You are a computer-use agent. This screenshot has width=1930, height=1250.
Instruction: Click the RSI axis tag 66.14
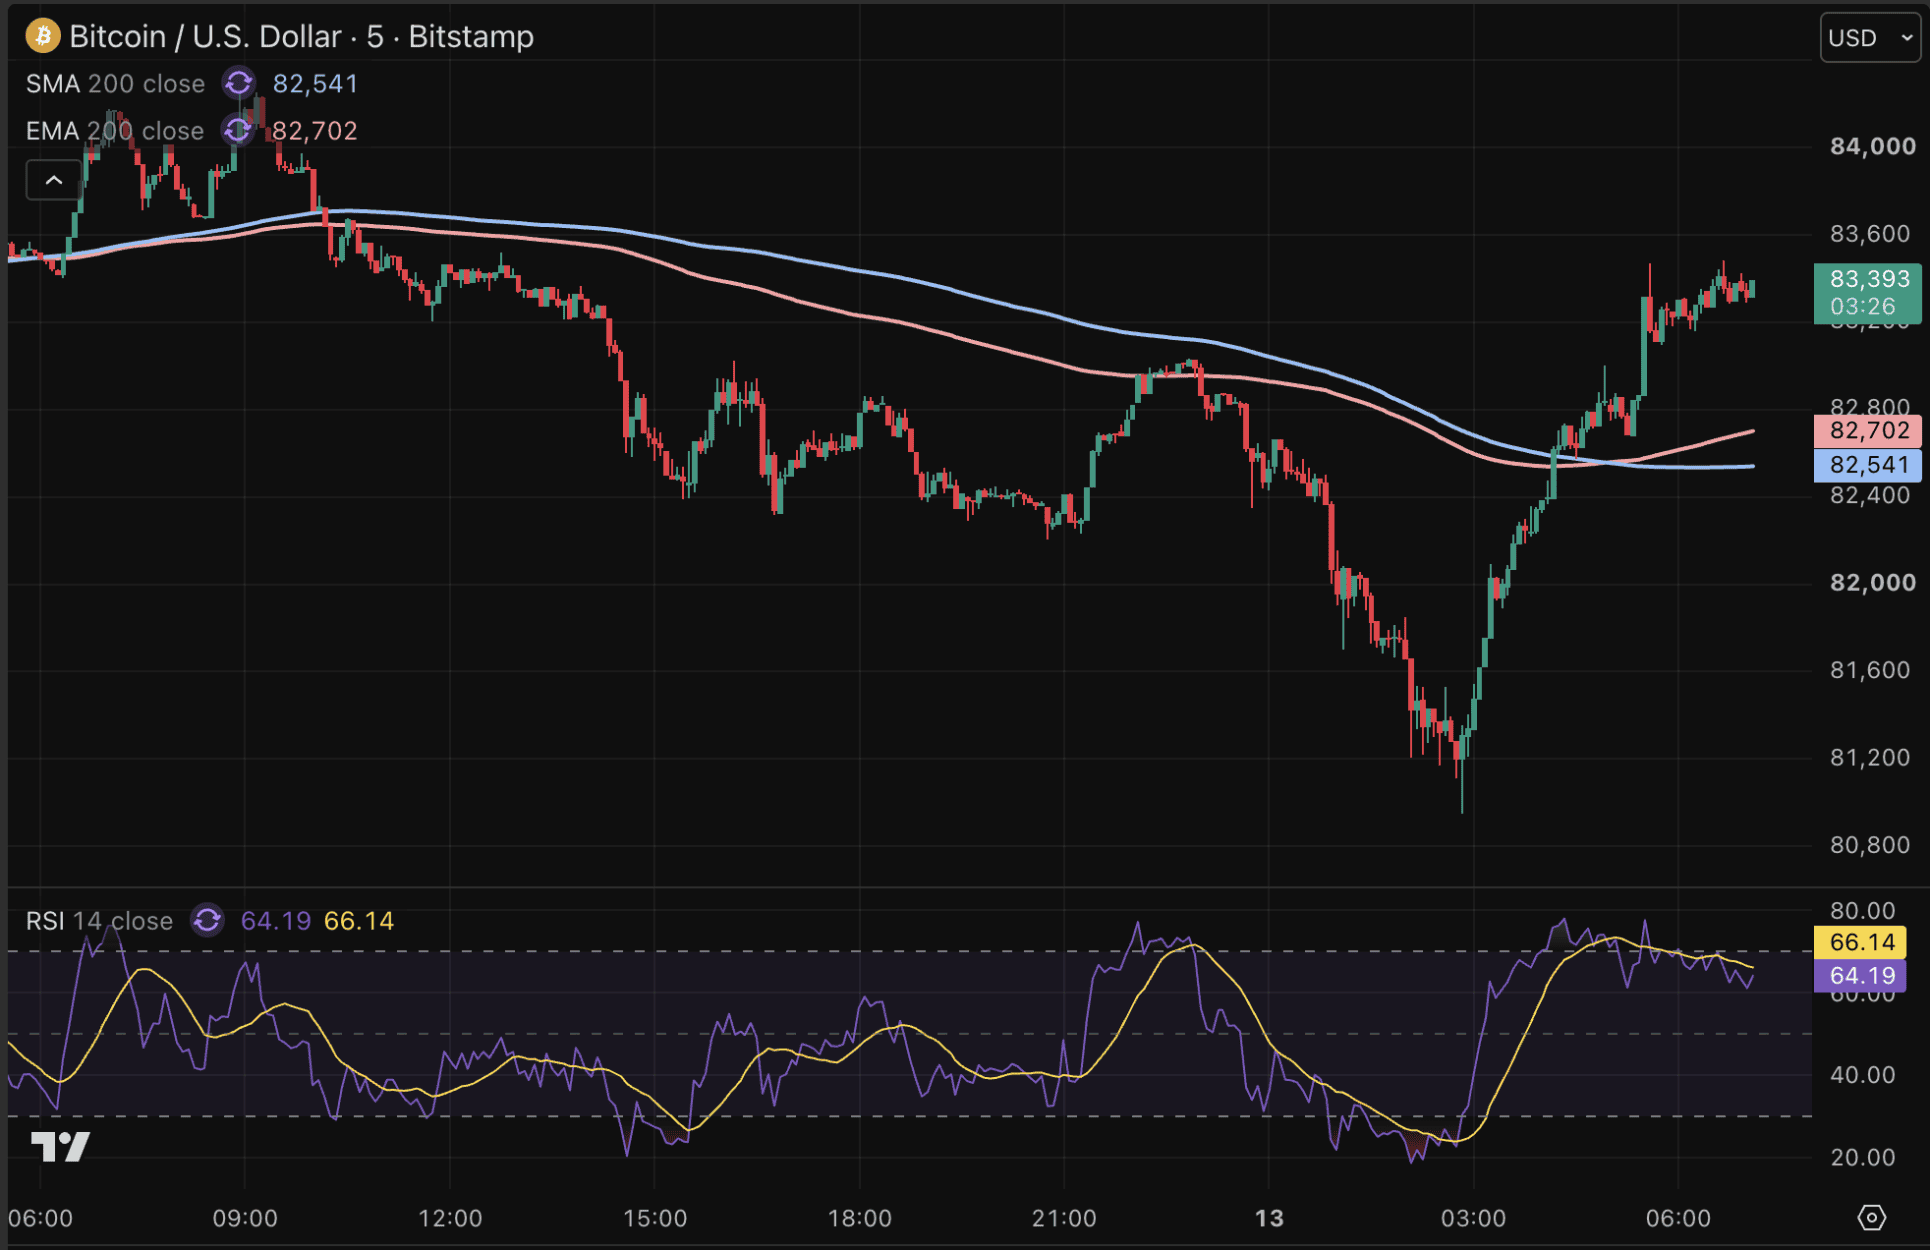coord(1861,942)
